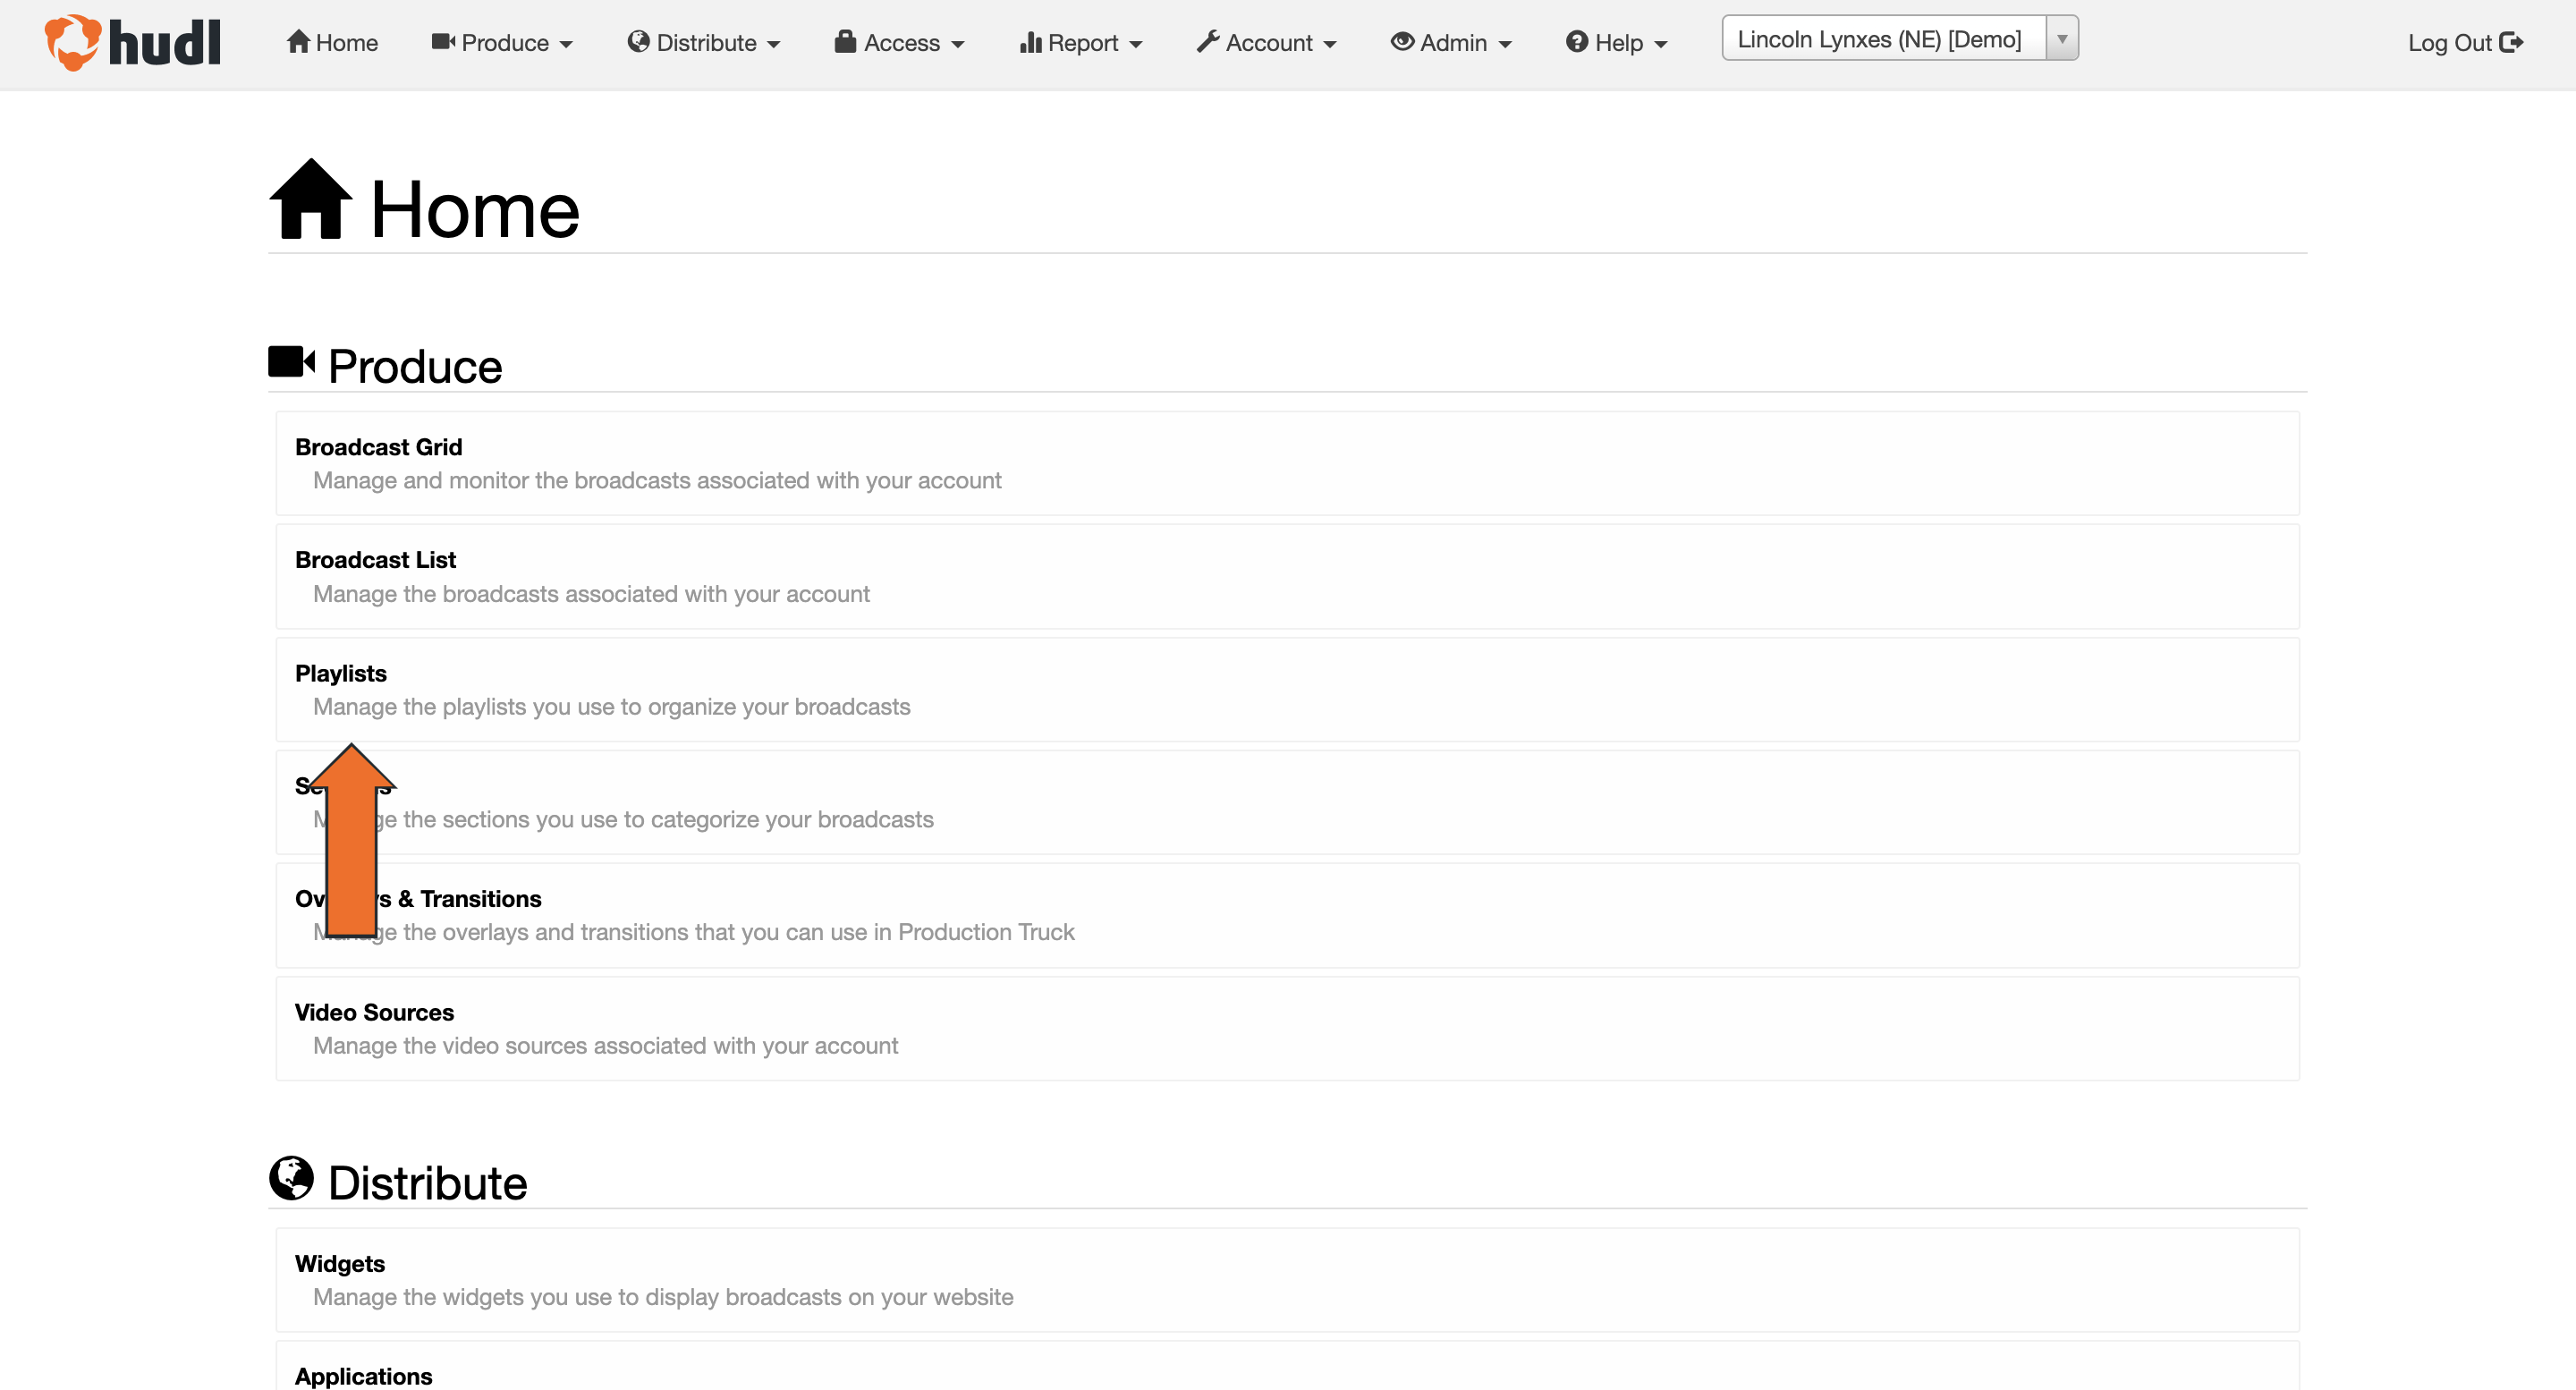Screen dimensions: 2576x1390
Task: Click the bar chart icon beside Report
Action: pyautogui.click(x=1031, y=41)
